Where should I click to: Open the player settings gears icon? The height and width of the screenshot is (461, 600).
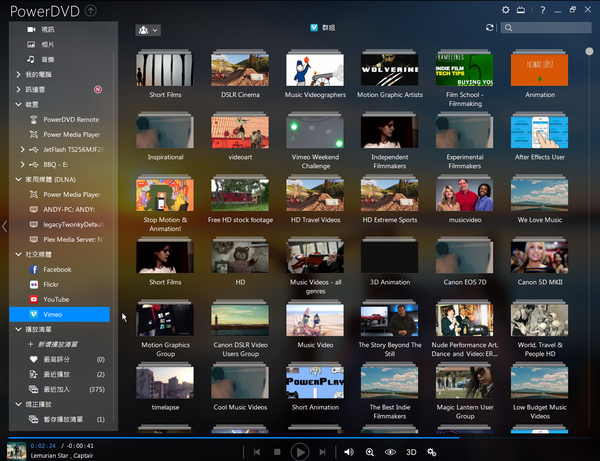432,452
